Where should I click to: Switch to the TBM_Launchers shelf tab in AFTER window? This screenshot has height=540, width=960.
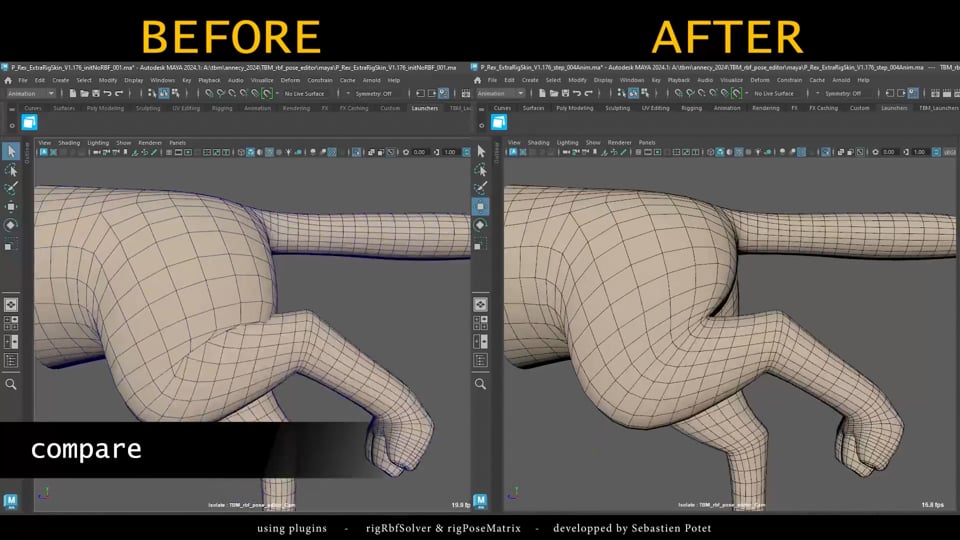pyautogui.click(x=939, y=108)
